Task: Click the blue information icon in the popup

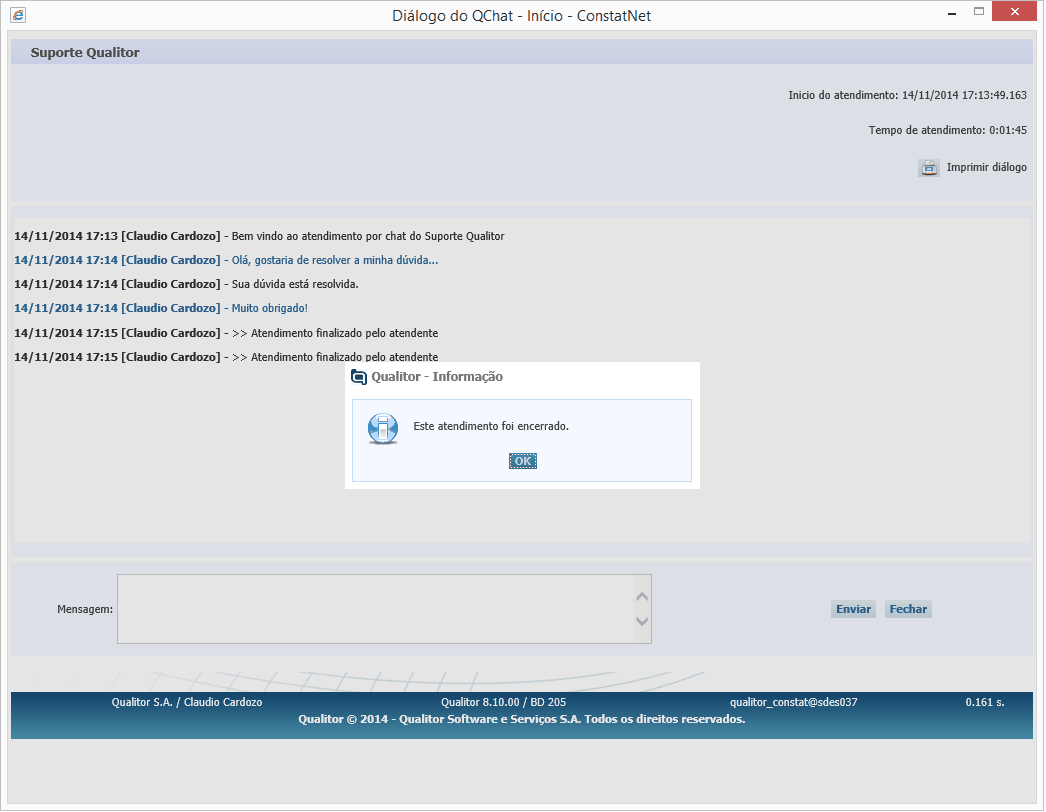Action: 381,427
